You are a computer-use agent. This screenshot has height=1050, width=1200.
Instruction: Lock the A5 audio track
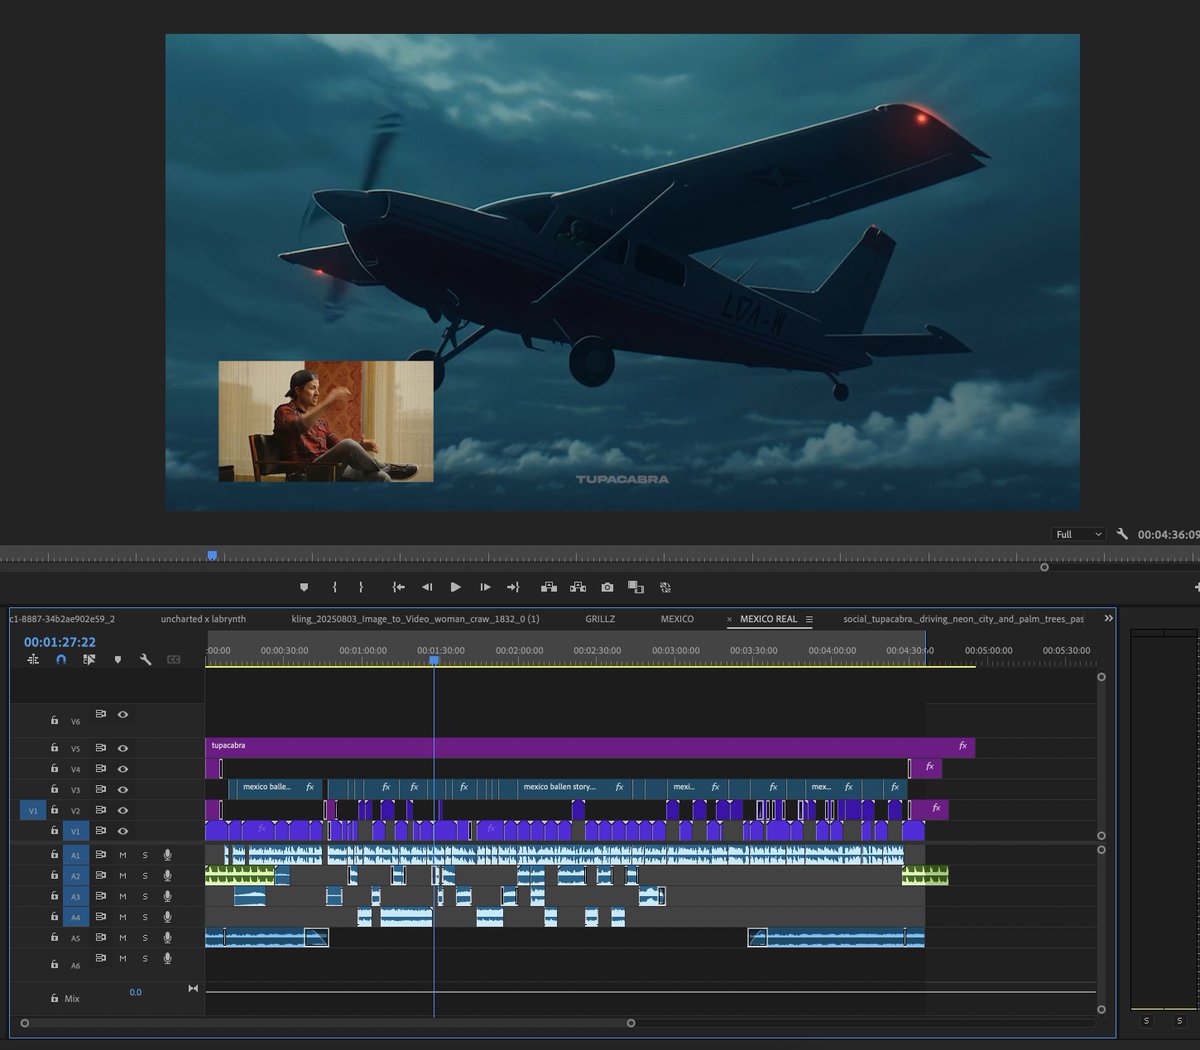[54, 938]
